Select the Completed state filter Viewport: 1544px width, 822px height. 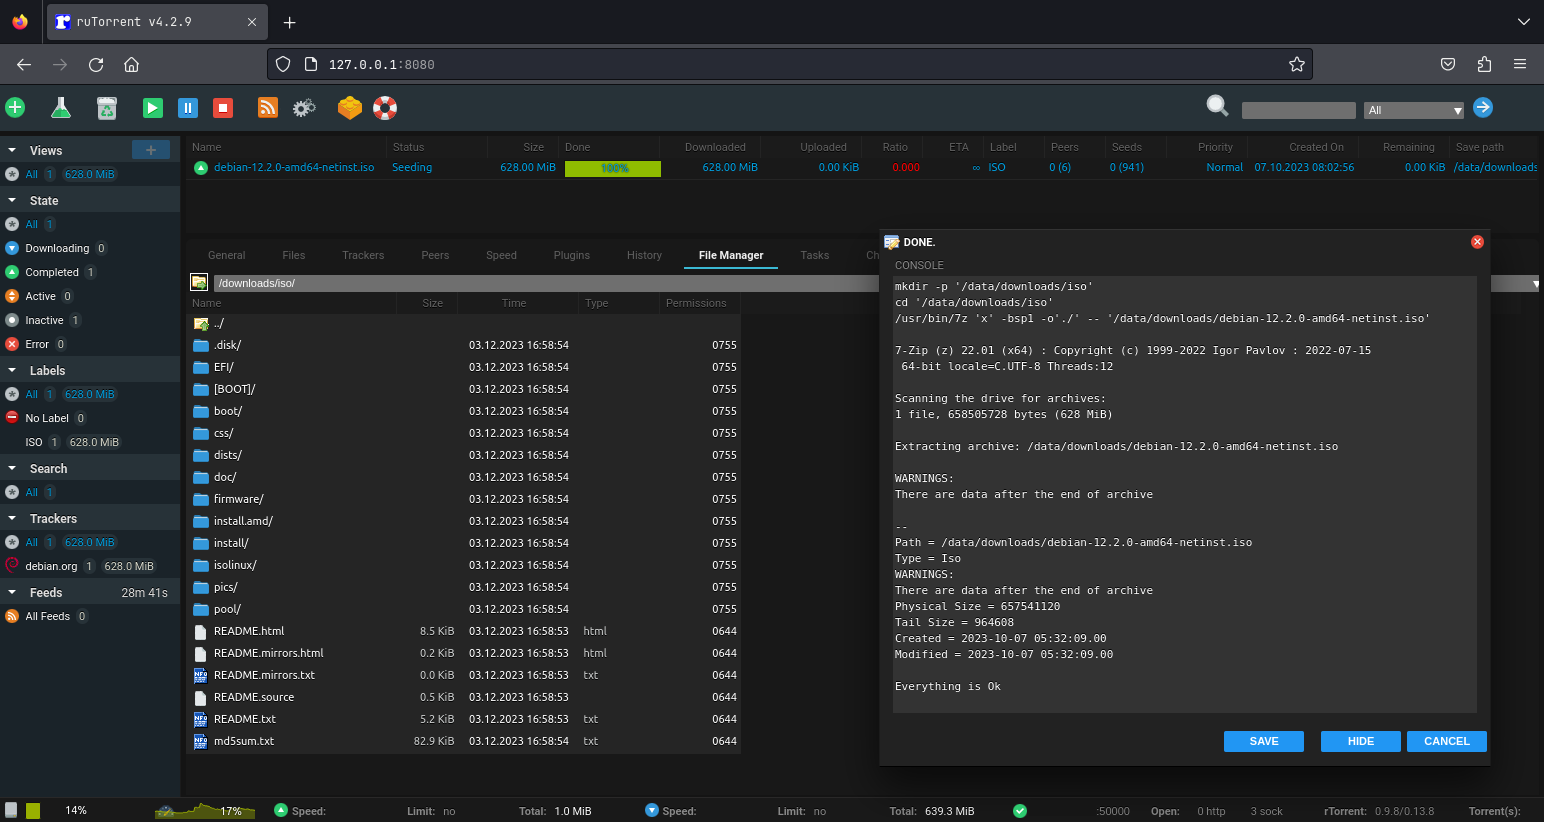tap(52, 272)
